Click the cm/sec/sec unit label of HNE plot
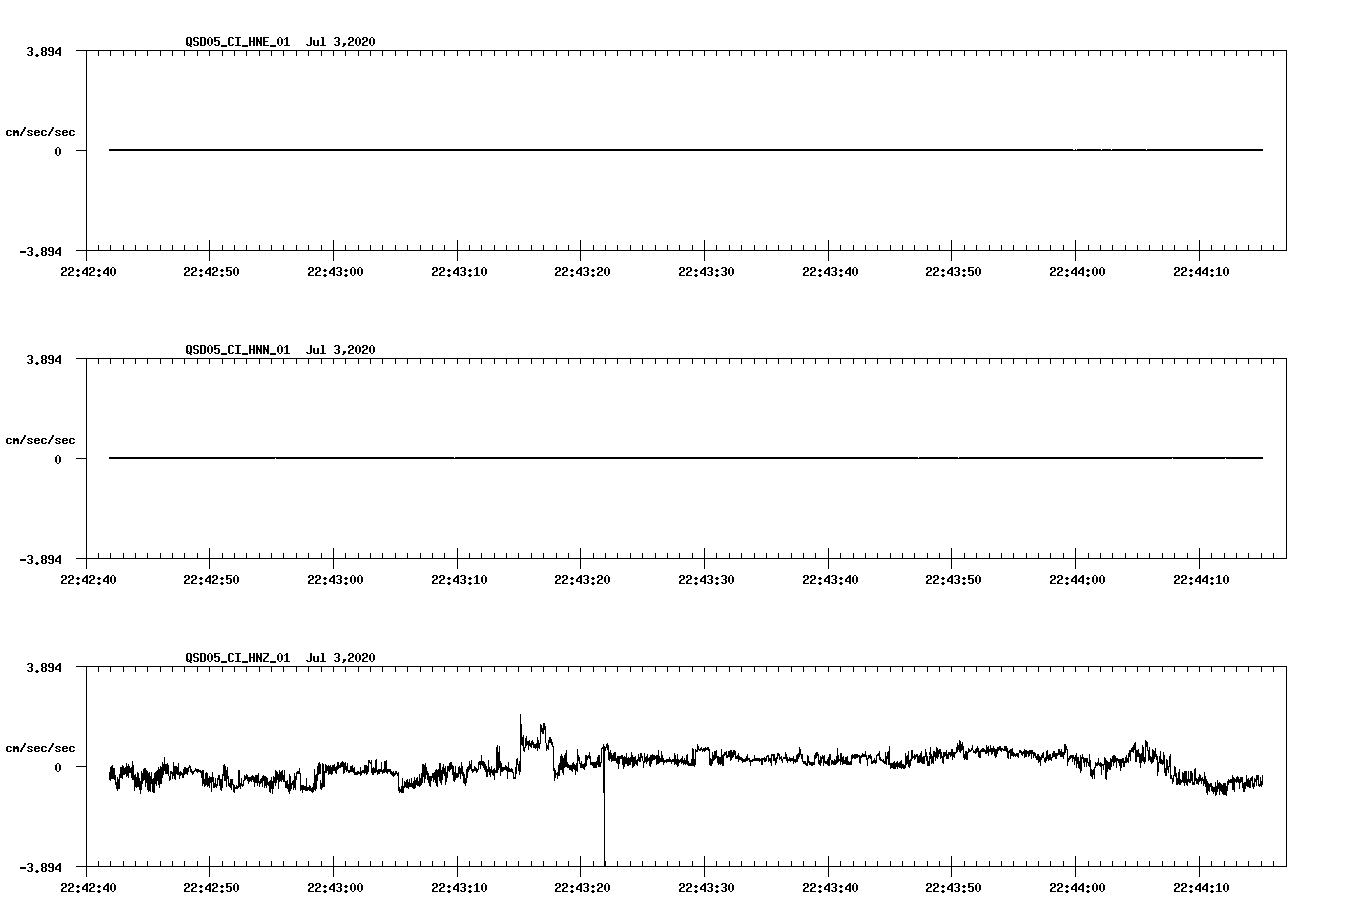Screen dimensions: 1358x924 [40, 132]
